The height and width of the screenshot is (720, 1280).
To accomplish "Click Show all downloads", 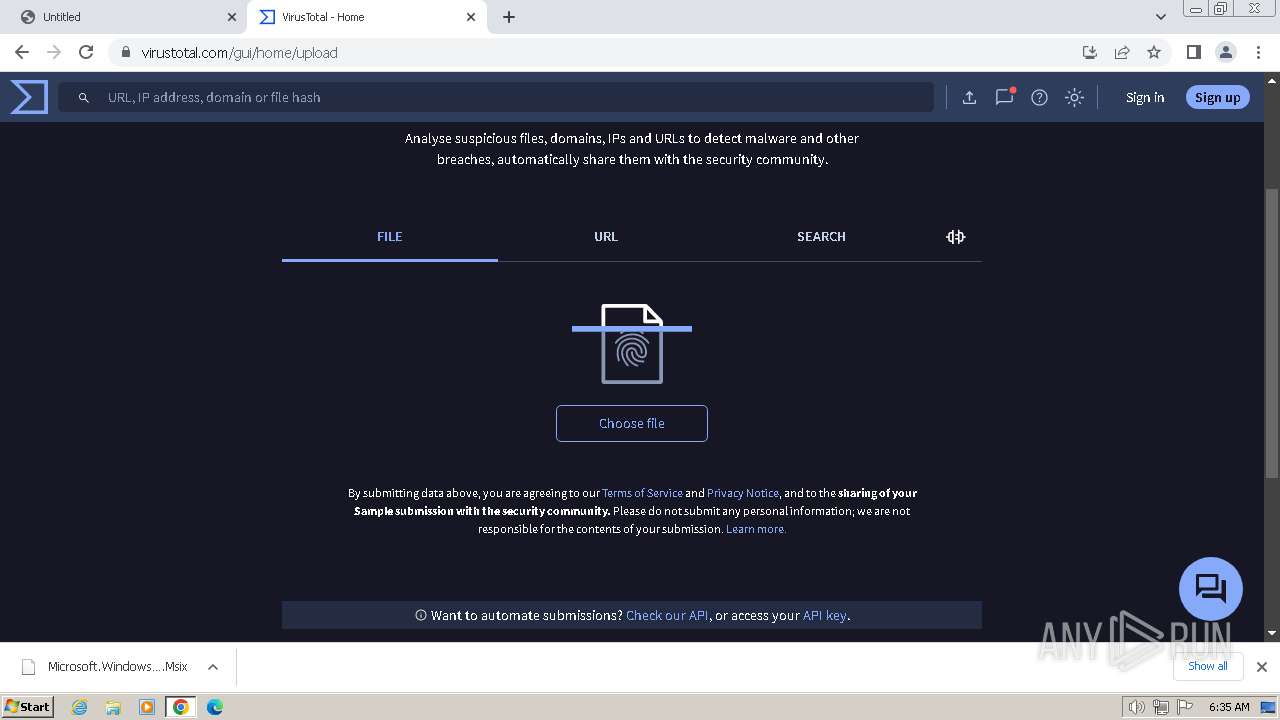I will click(1208, 666).
